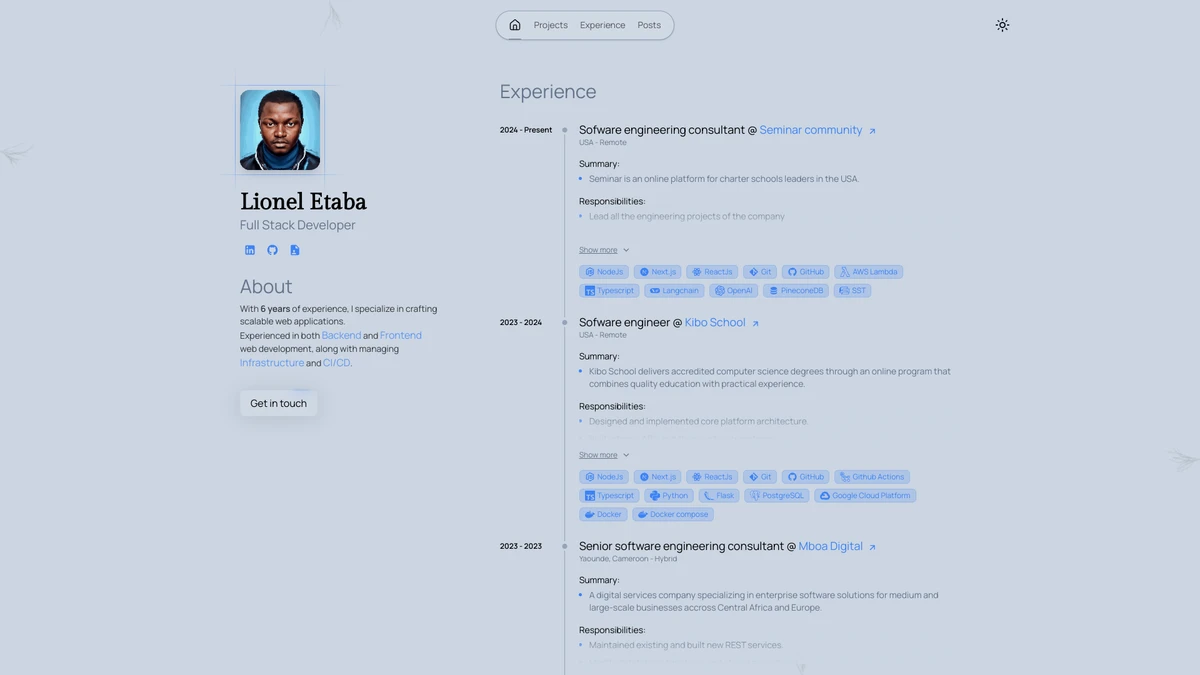The height and width of the screenshot is (675, 1200).
Task: Click external link arrow beside Mboa Digital
Action: click(x=872, y=547)
